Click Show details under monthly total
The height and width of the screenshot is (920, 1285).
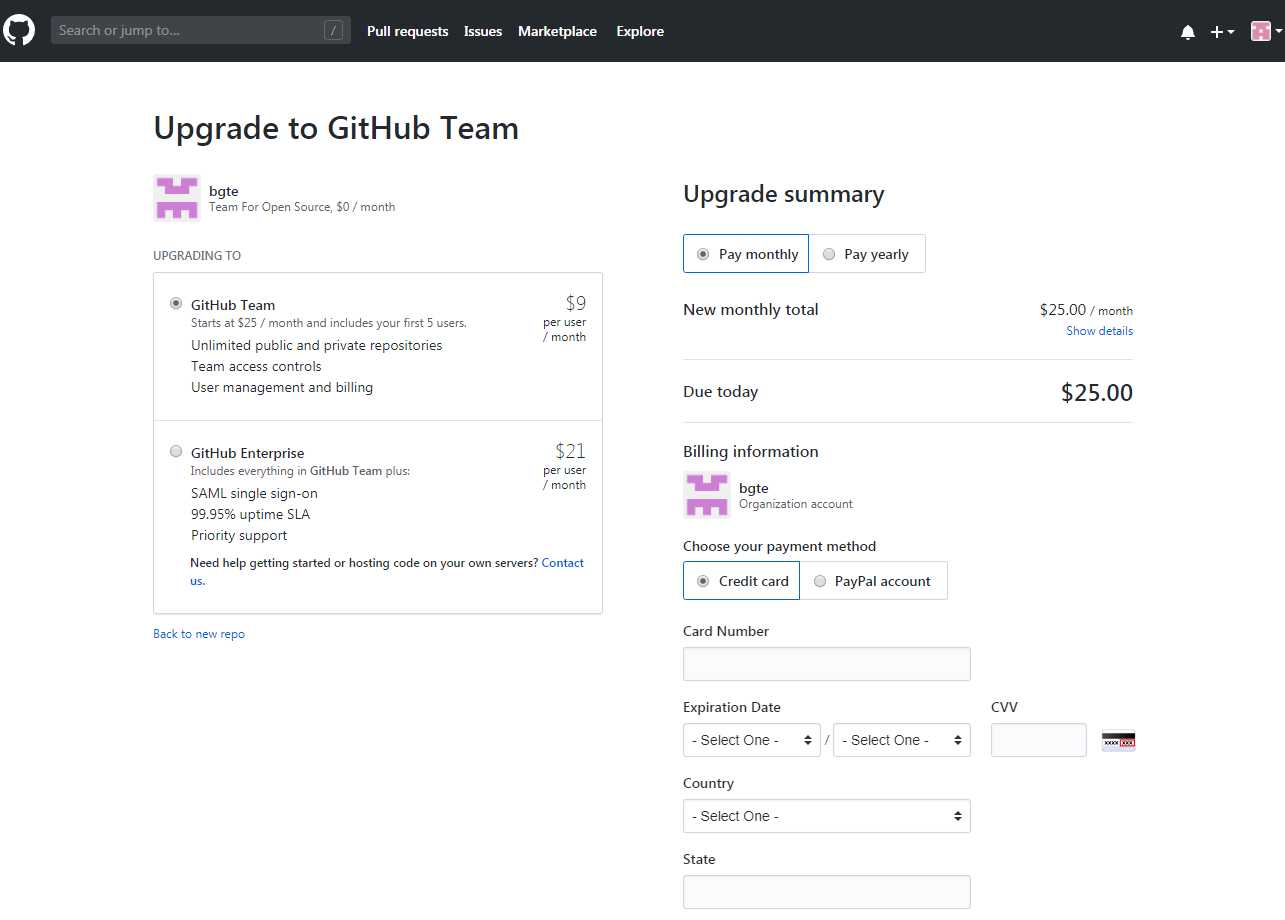[x=1099, y=331]
